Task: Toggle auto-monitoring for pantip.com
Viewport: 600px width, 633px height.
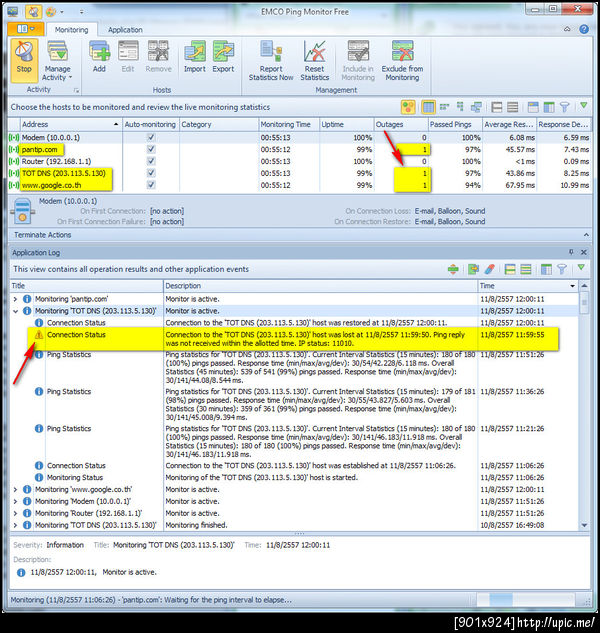Action: point(151,149)
